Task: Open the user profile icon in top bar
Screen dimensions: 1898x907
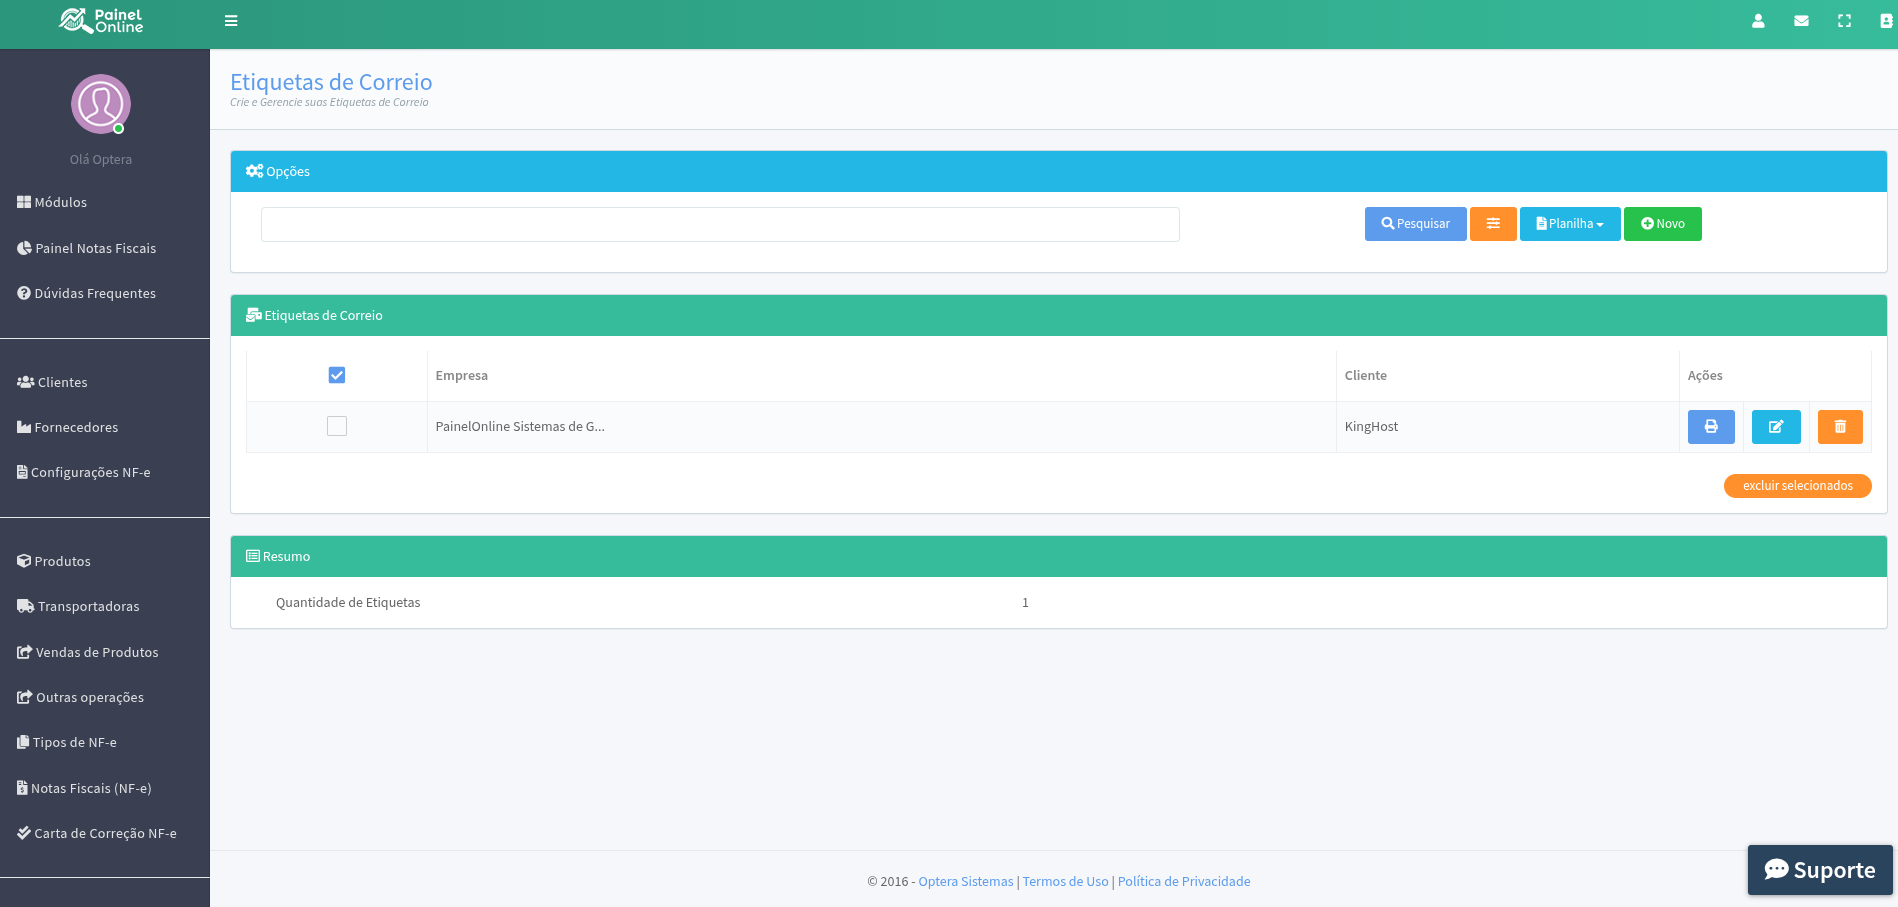Action: click(x=1758, y=21)
